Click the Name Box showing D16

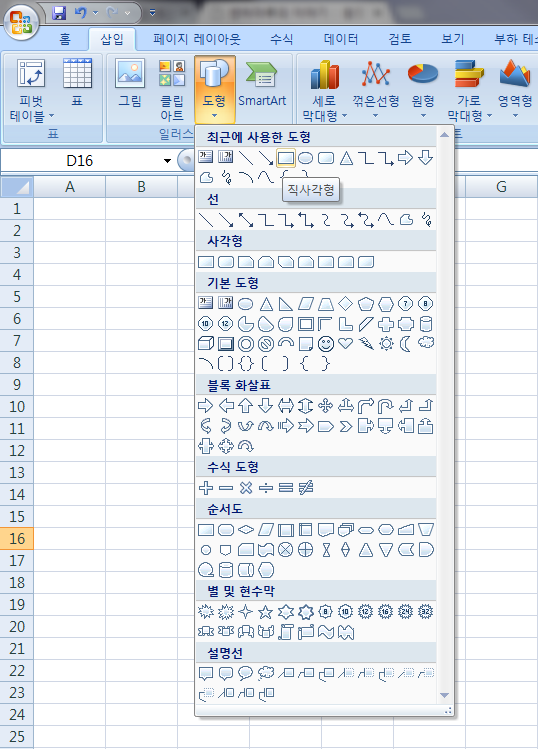[80, 160]
